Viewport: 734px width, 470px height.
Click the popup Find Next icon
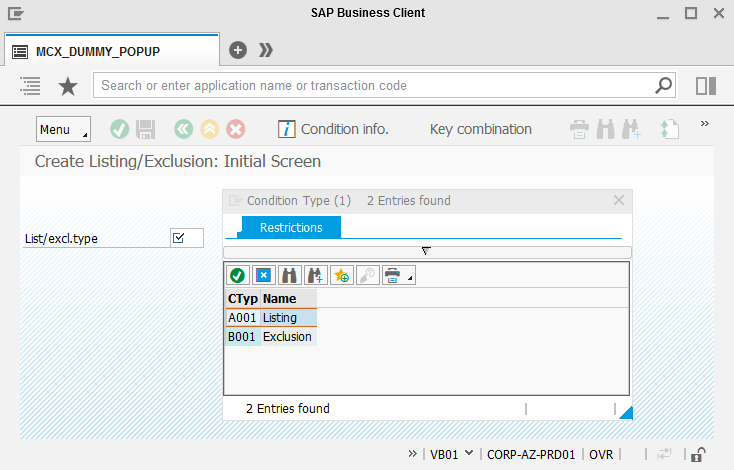(x=316, y=275)
